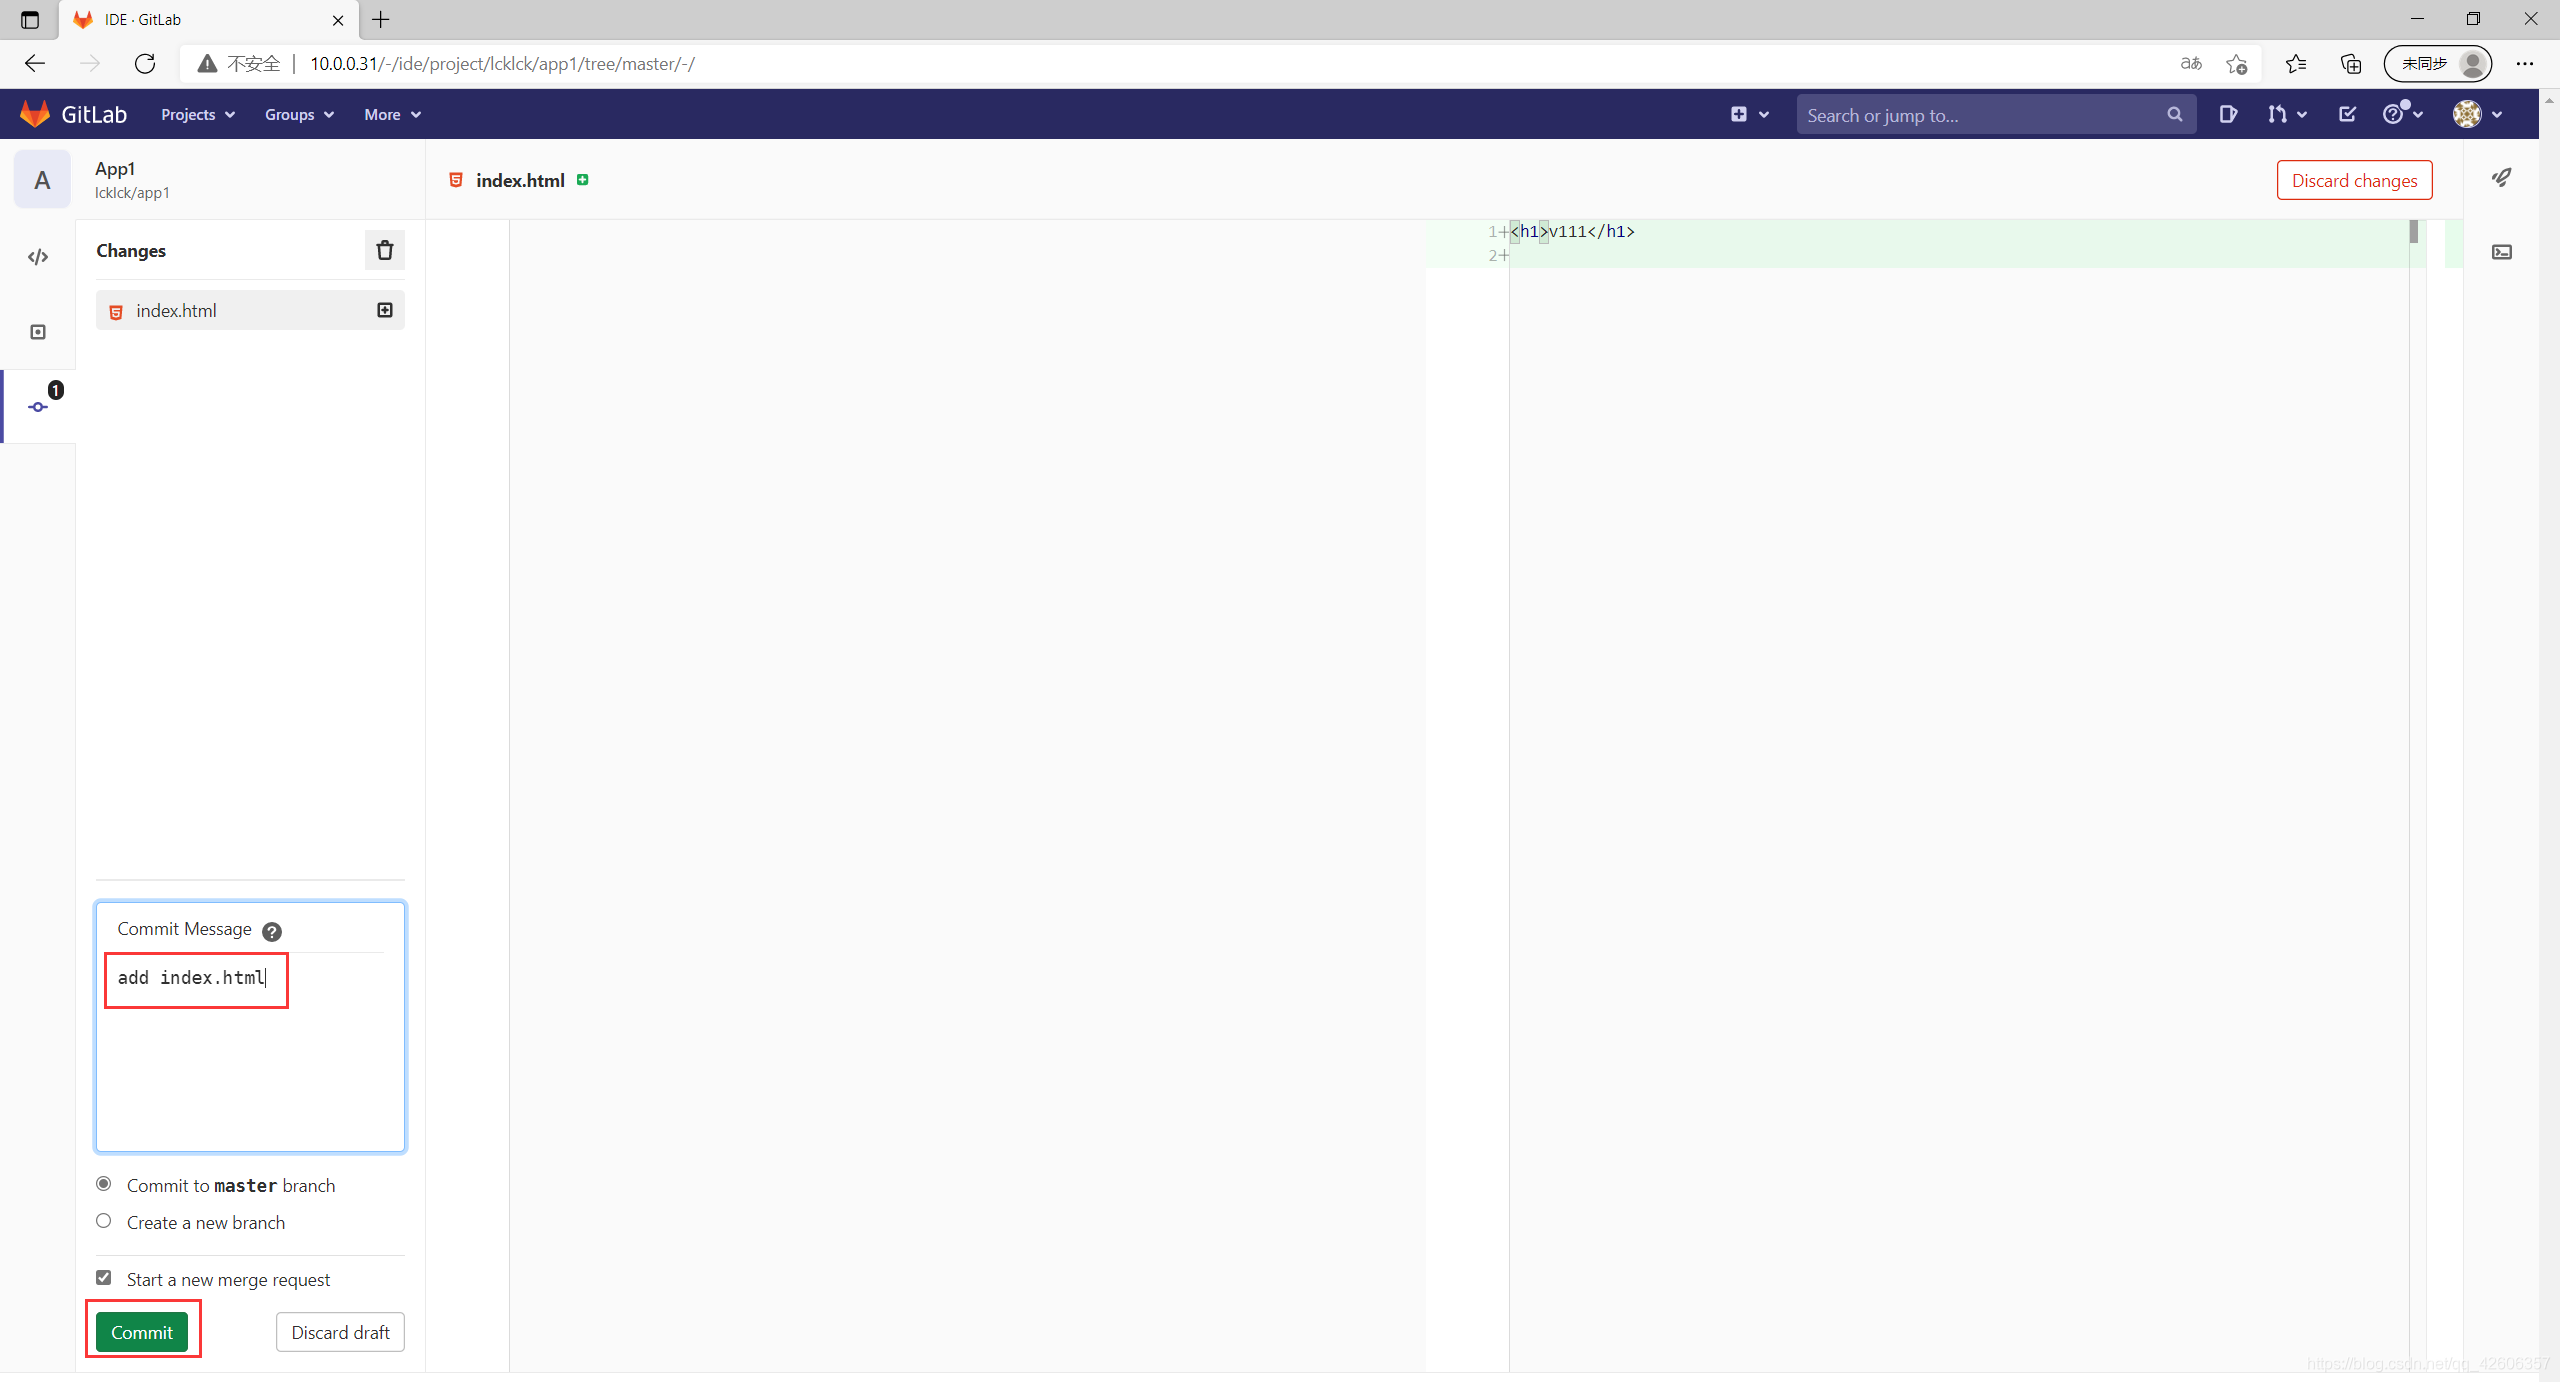Click the trash icon to discard all changes
Screen dimensions: 2560x1382
[x=384, y=250]
